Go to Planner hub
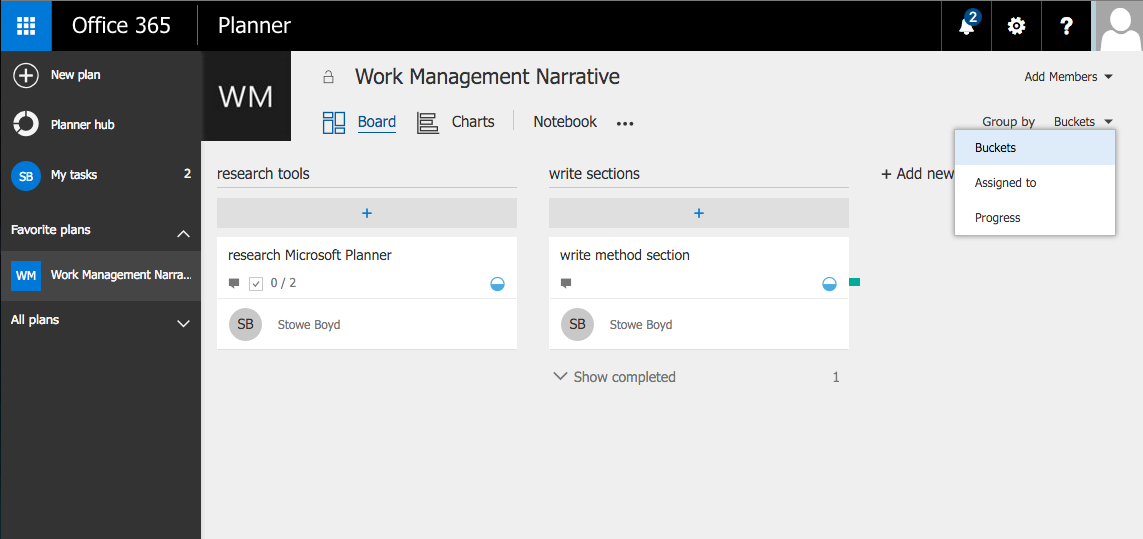The image size is (1143, 539). [82, 125]
